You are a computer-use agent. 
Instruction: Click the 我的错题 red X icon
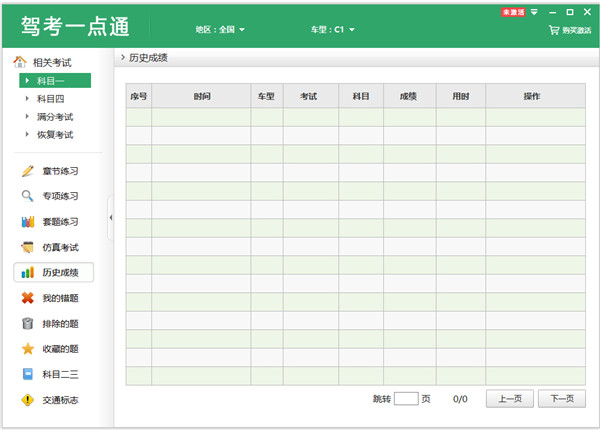pyautogui.click(x=28, y=298)
